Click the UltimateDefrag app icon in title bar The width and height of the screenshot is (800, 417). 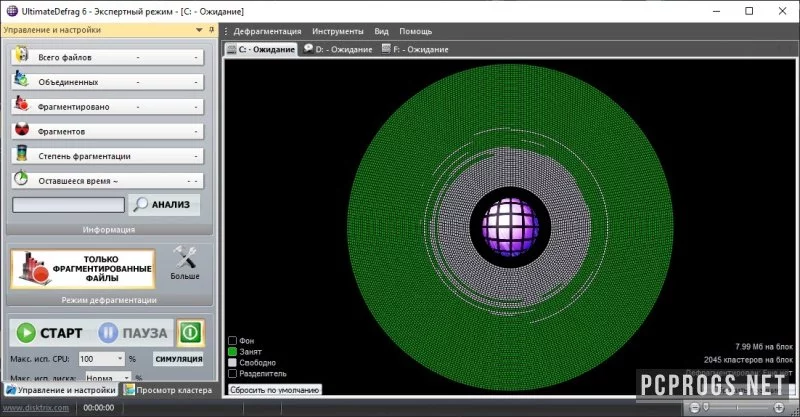[12, 11]
